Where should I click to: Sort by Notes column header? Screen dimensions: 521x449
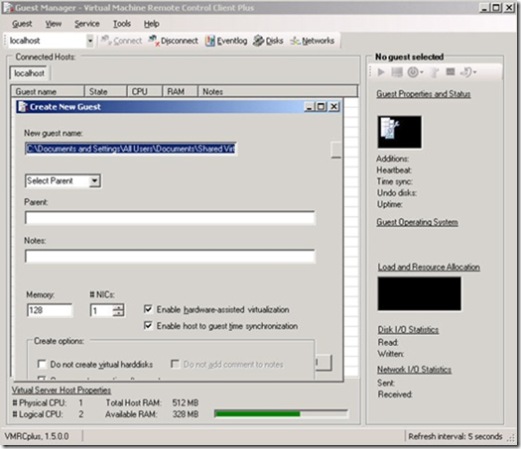click(278, 91)
